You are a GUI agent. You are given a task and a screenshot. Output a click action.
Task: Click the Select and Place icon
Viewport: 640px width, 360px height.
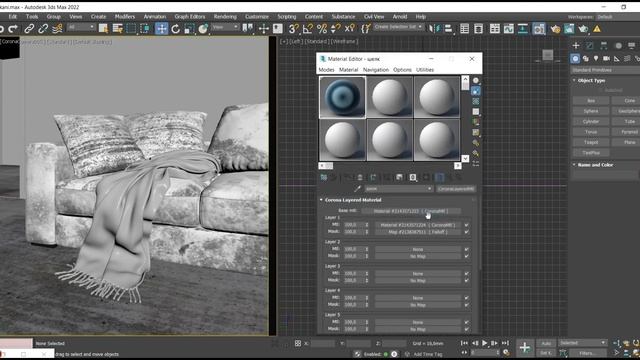point(203,29)
